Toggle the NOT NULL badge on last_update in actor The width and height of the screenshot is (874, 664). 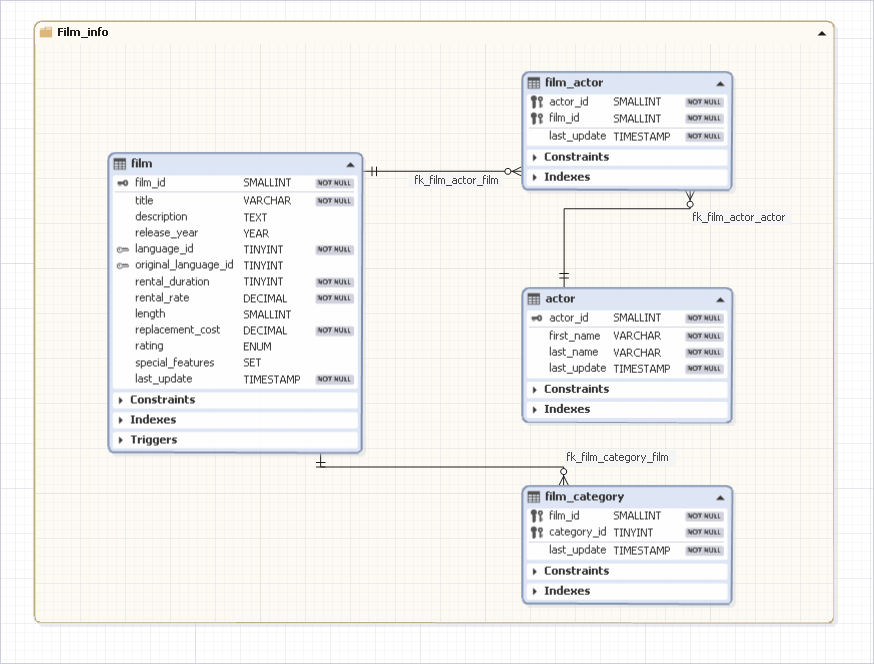tap(703, 368)
